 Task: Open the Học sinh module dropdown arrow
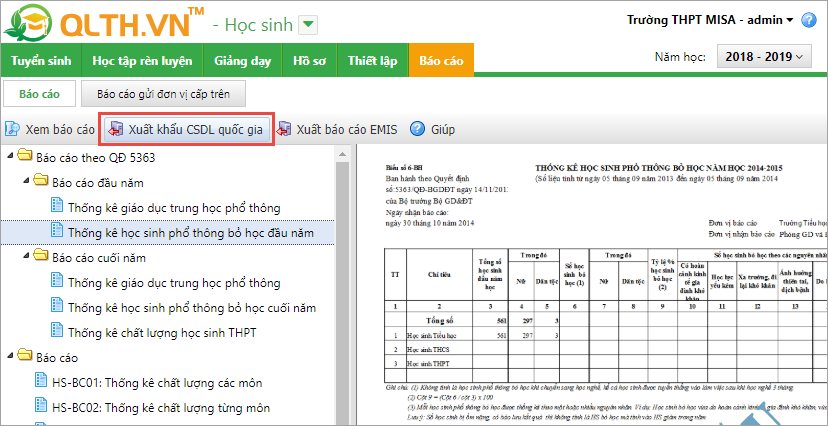[308, 24]
